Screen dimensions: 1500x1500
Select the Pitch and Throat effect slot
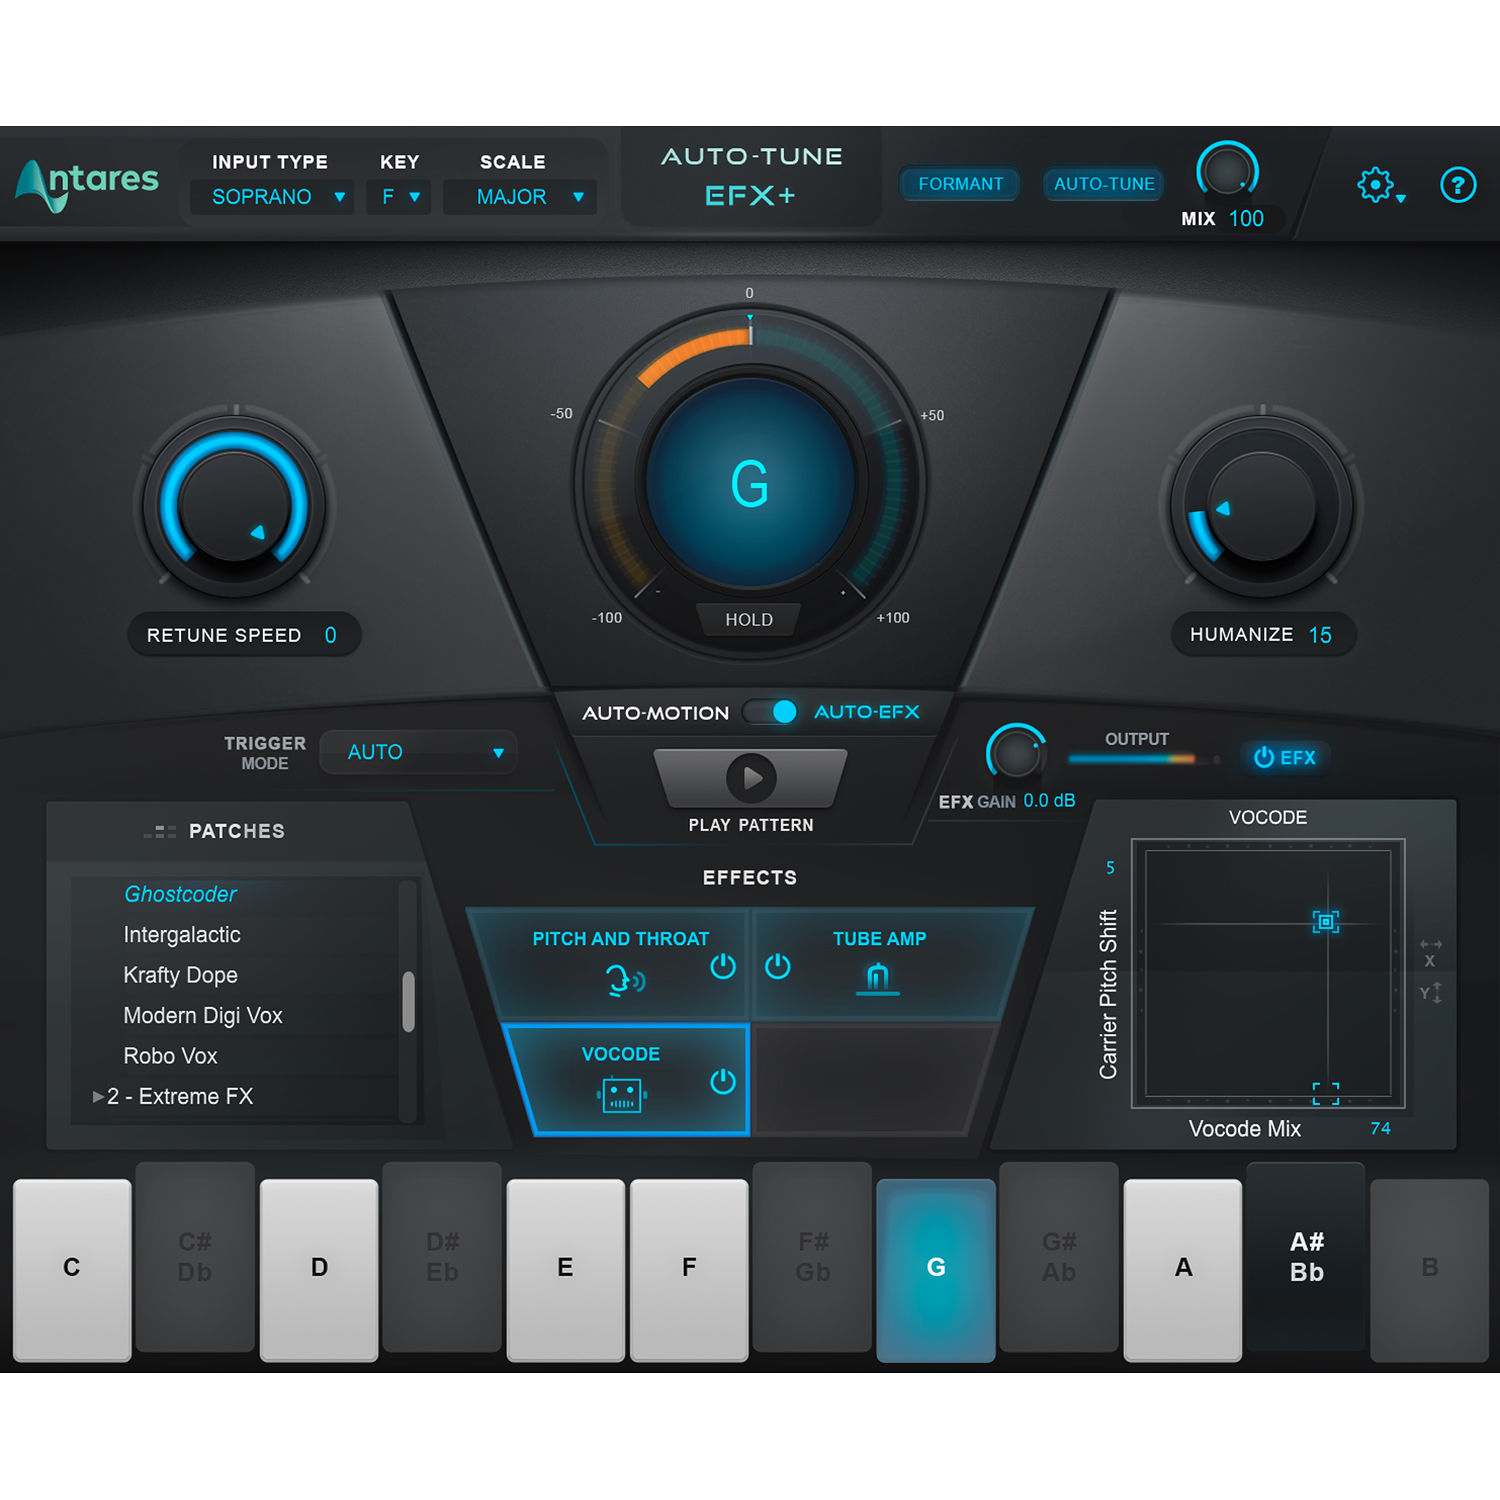[x=610, y=965]
